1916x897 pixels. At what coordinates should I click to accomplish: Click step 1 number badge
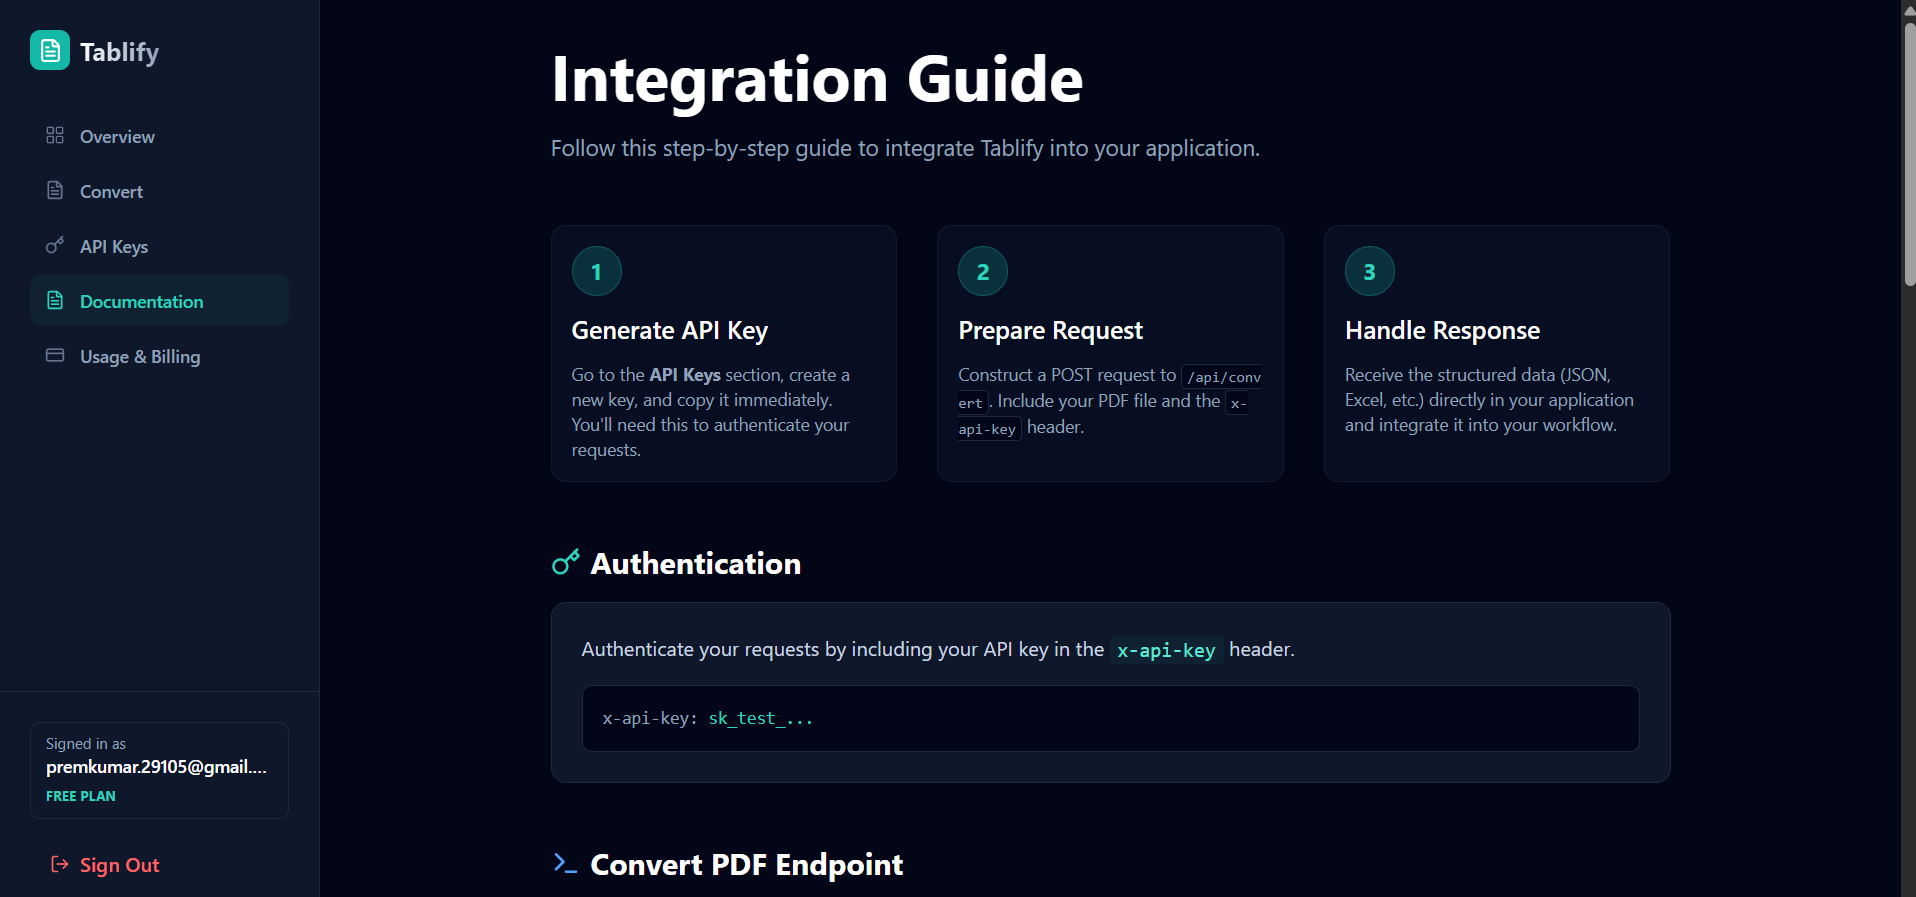[x=597, y=271]
